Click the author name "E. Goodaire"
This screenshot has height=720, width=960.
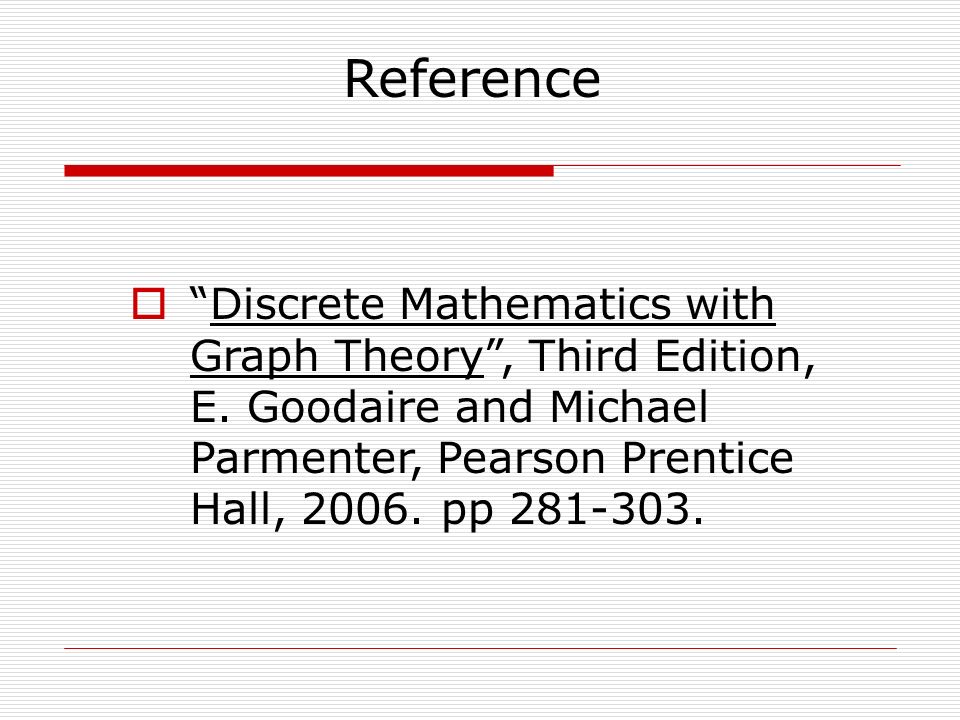click(316, 407)
